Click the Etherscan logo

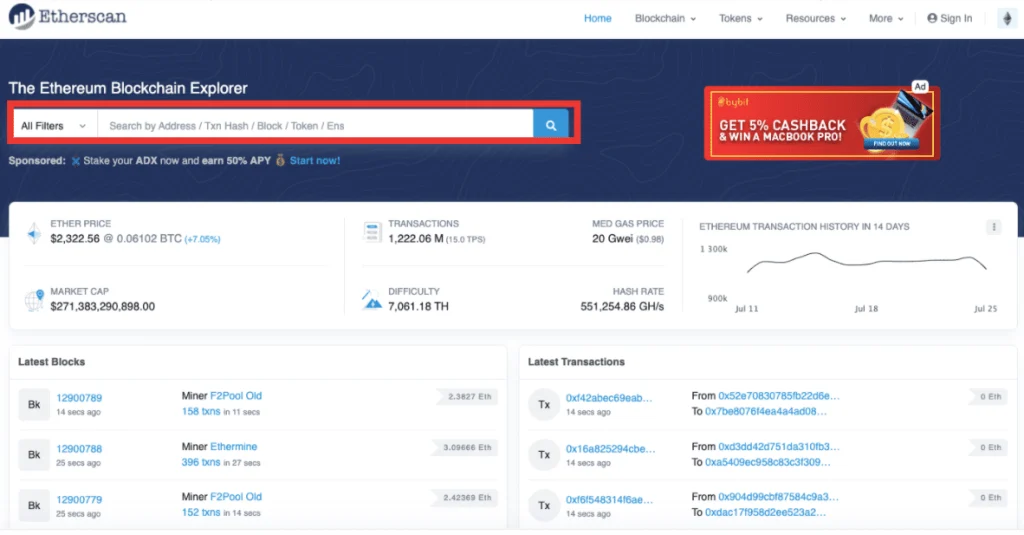(x=67, y=16)
